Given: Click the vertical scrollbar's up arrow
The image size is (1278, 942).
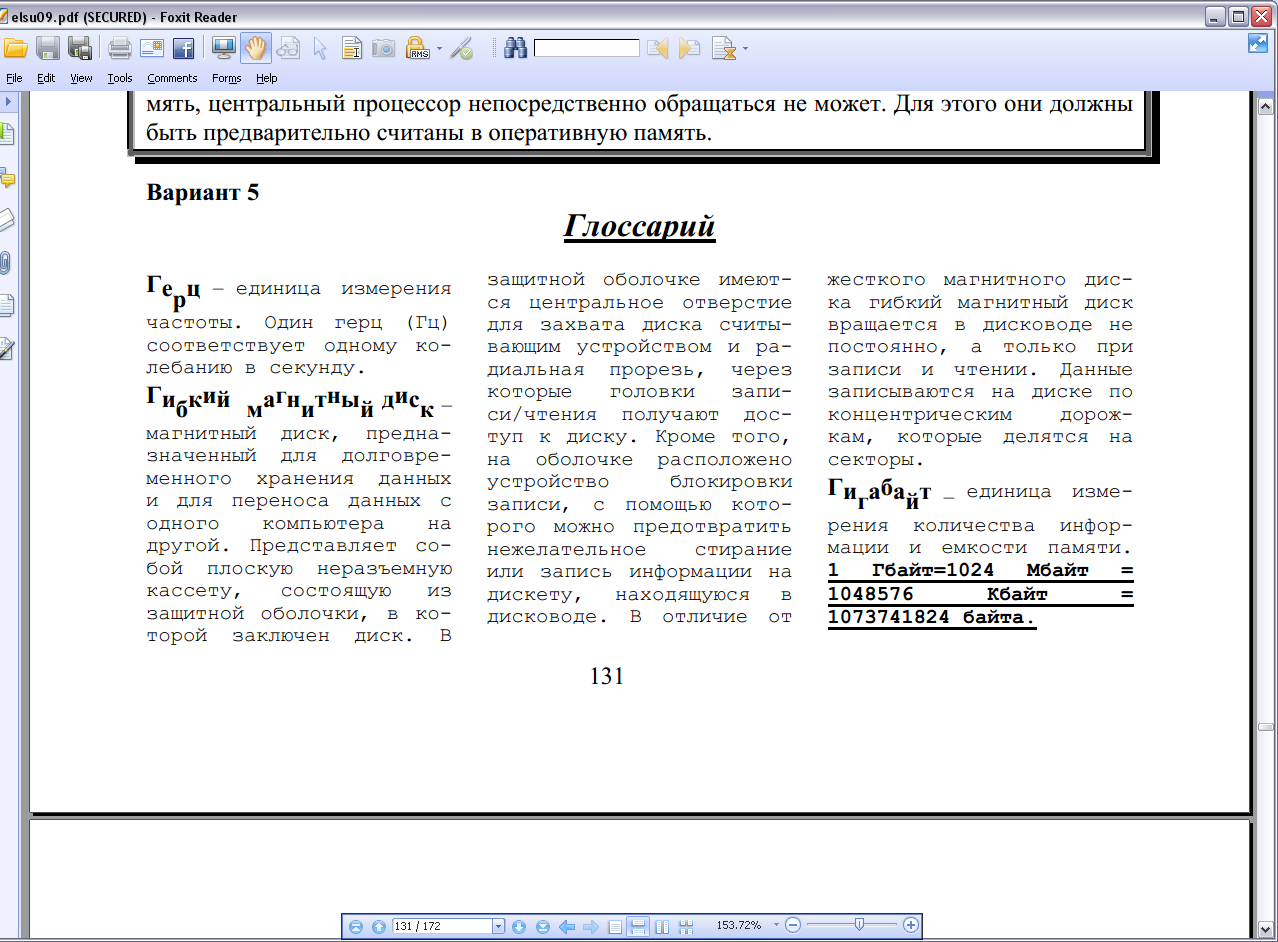Looking at the screenshot, I should click(x=1266, y=105).
